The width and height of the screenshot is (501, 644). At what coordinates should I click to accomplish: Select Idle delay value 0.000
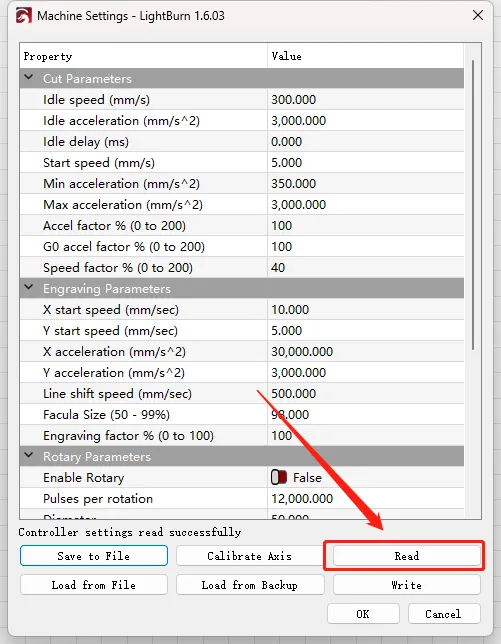click(x=366, y=141)
